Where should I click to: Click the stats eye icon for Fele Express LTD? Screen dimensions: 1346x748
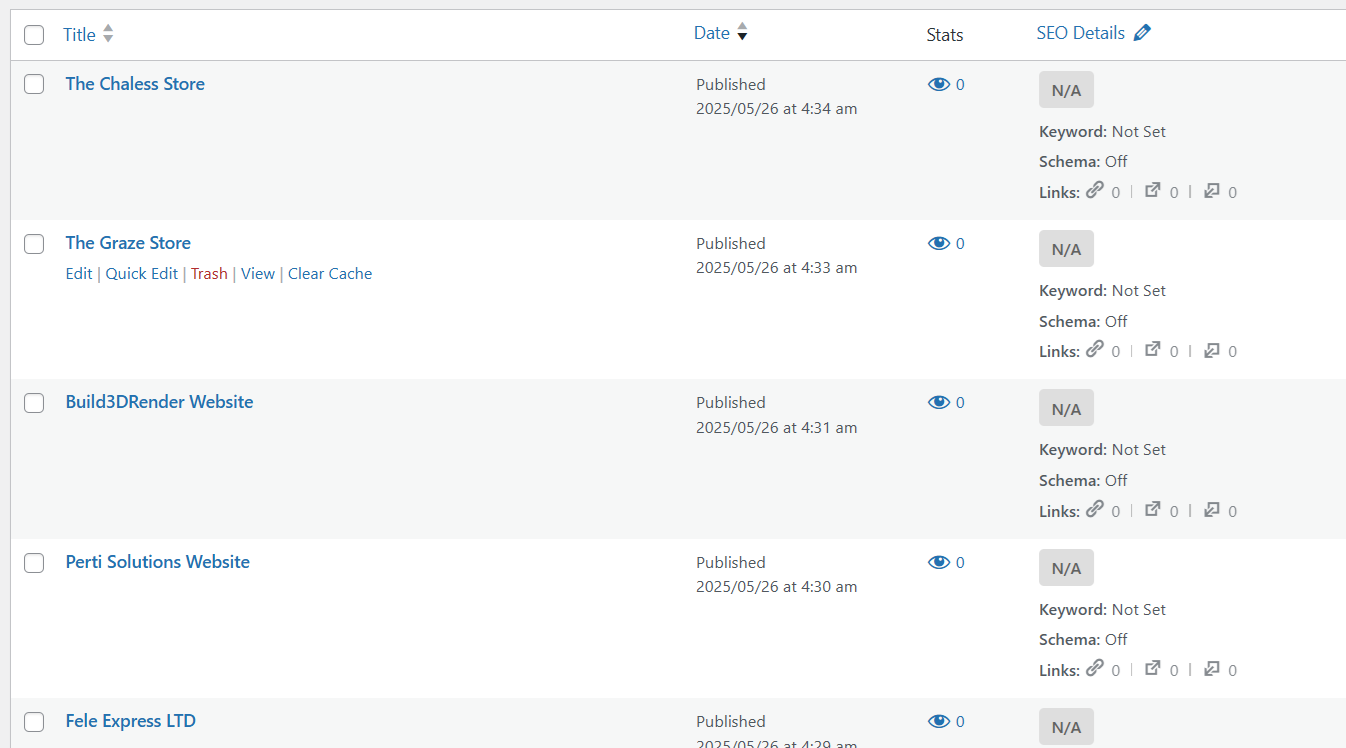click(x=938, y=721)
